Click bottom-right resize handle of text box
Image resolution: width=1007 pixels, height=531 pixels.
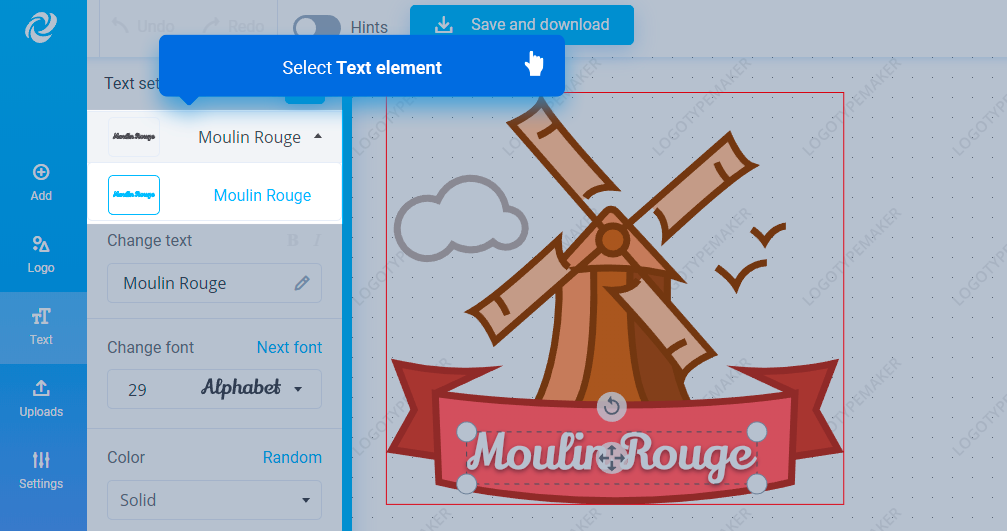point(757,483)
